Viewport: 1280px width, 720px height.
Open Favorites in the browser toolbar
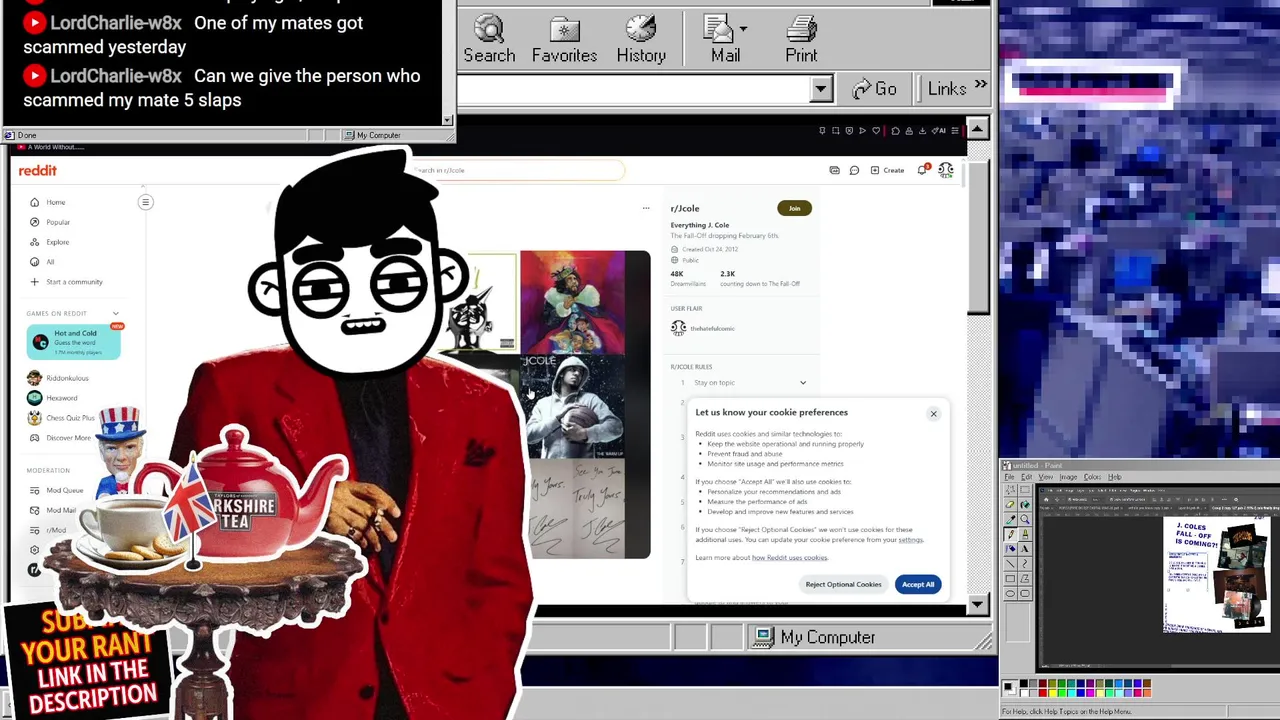(564, 39)
